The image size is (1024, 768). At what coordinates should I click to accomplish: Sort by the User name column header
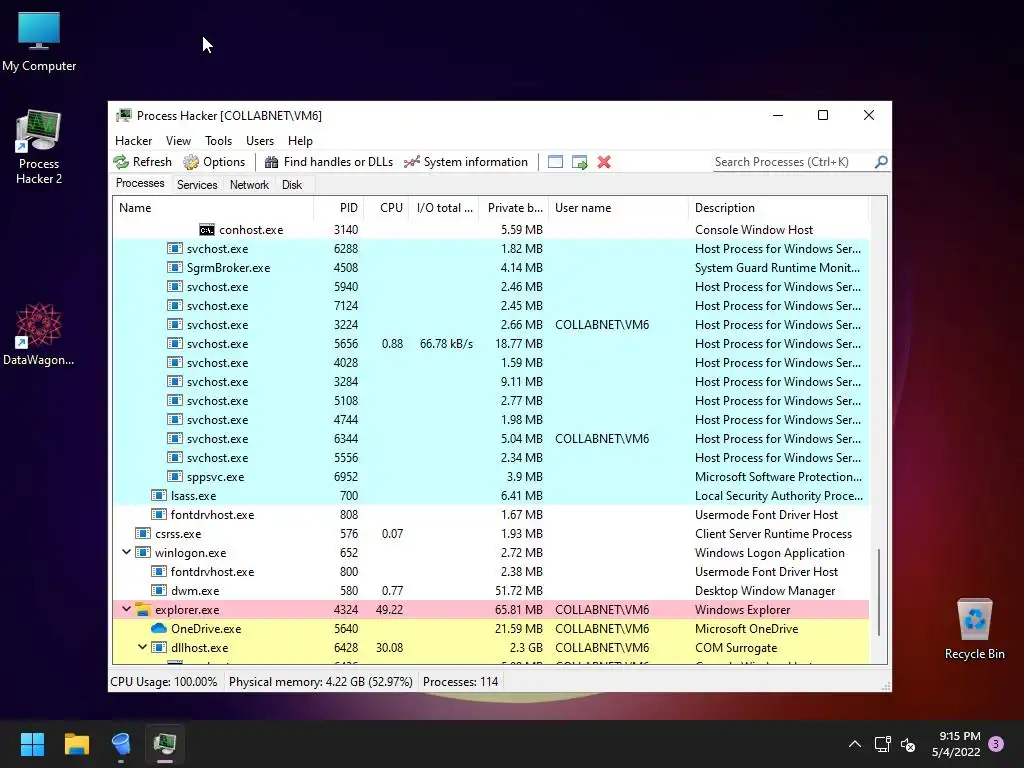pyautogui.click(x=618, y=208)
